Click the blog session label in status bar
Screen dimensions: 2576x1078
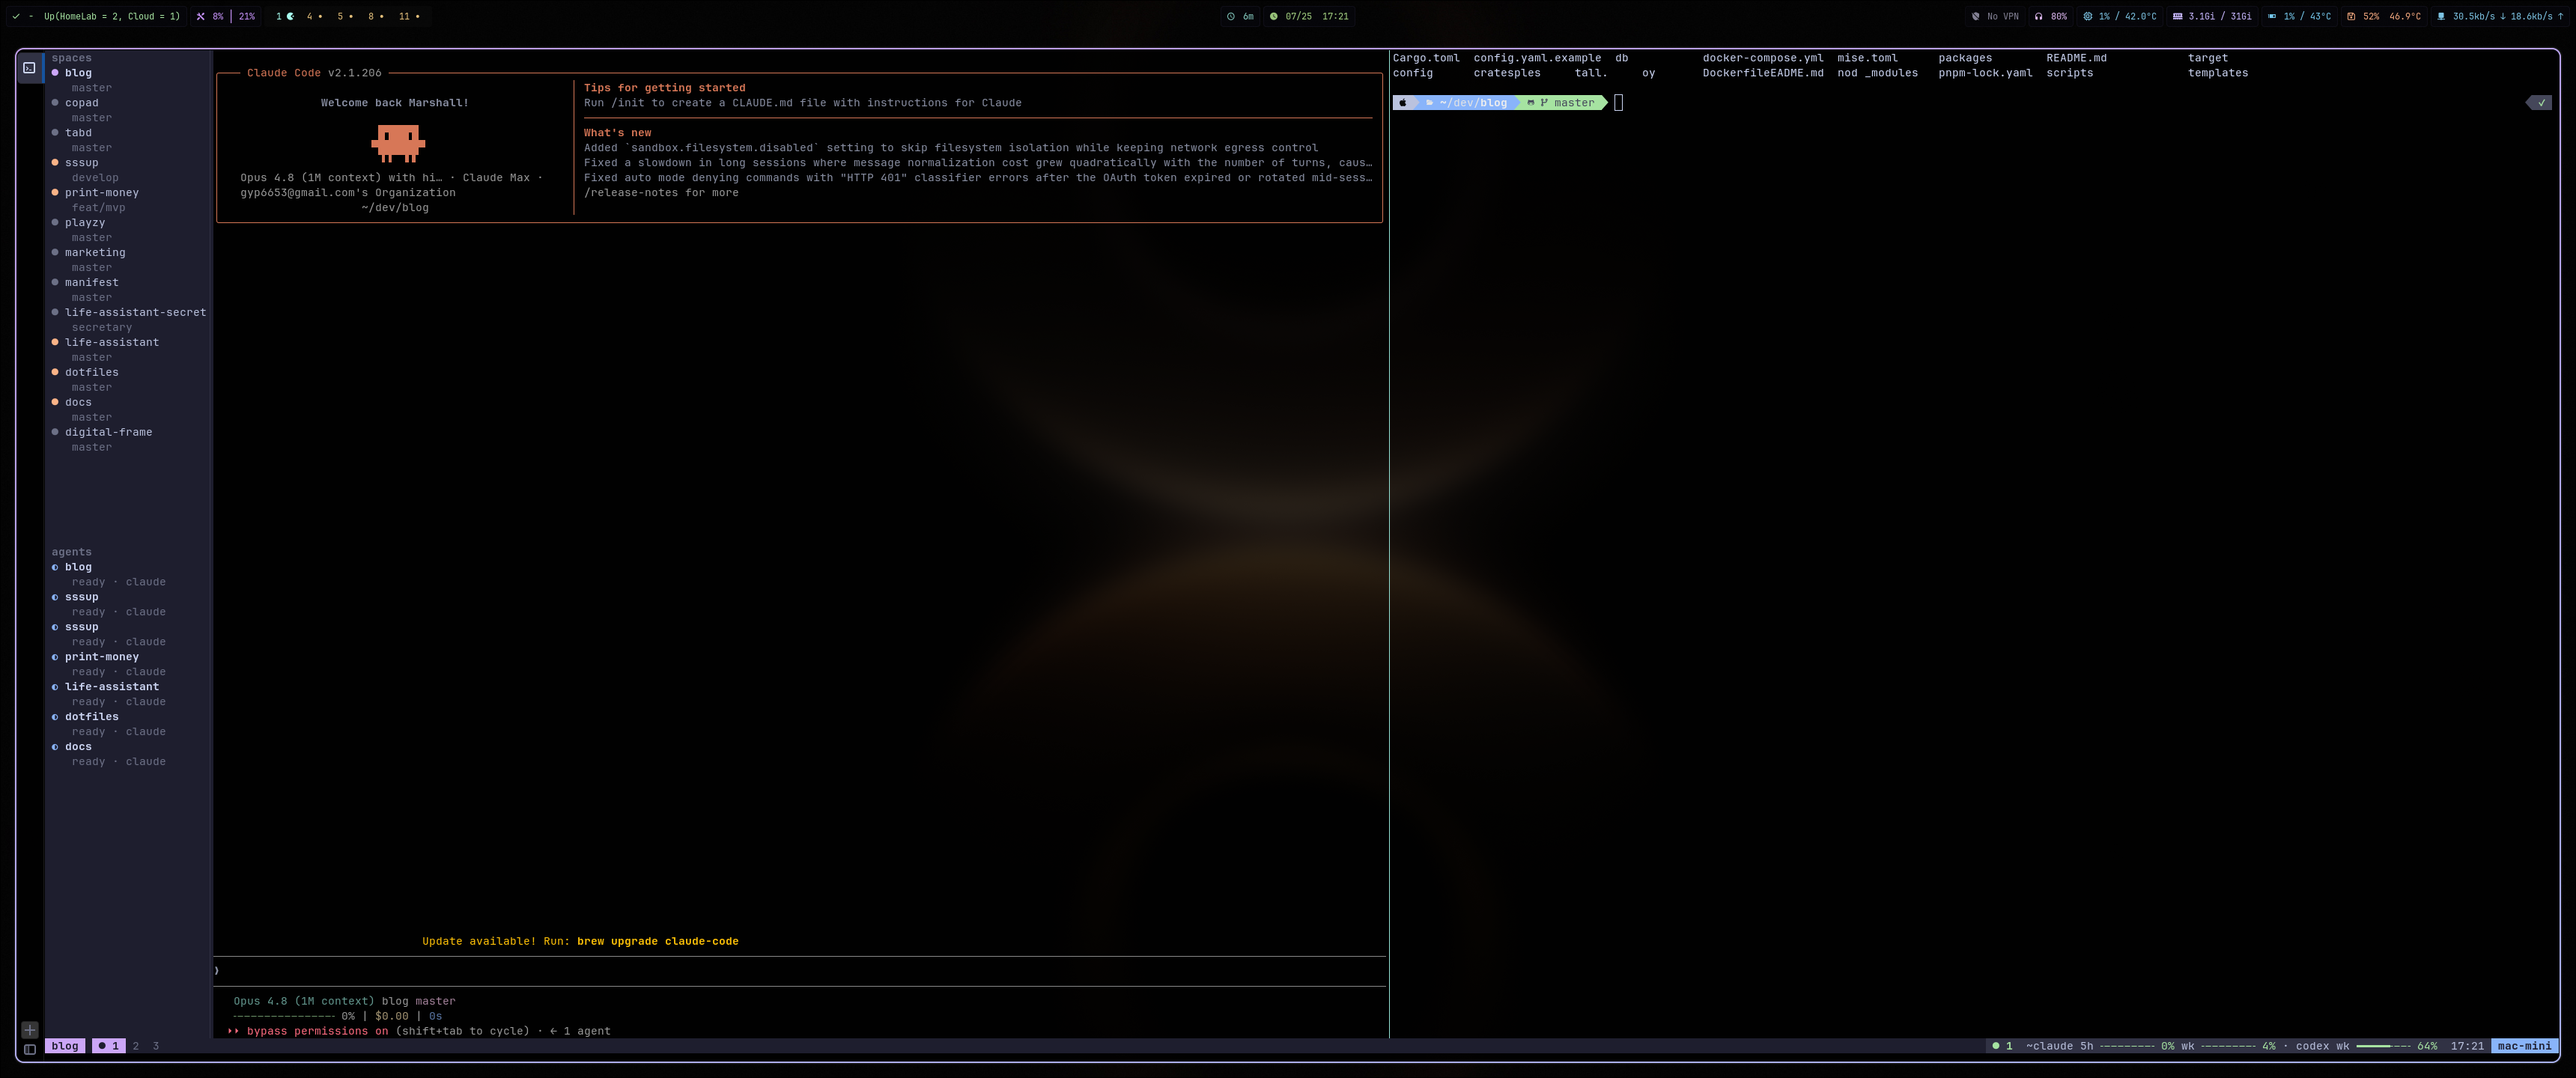pyautogui.click(x=65, y=1046)
